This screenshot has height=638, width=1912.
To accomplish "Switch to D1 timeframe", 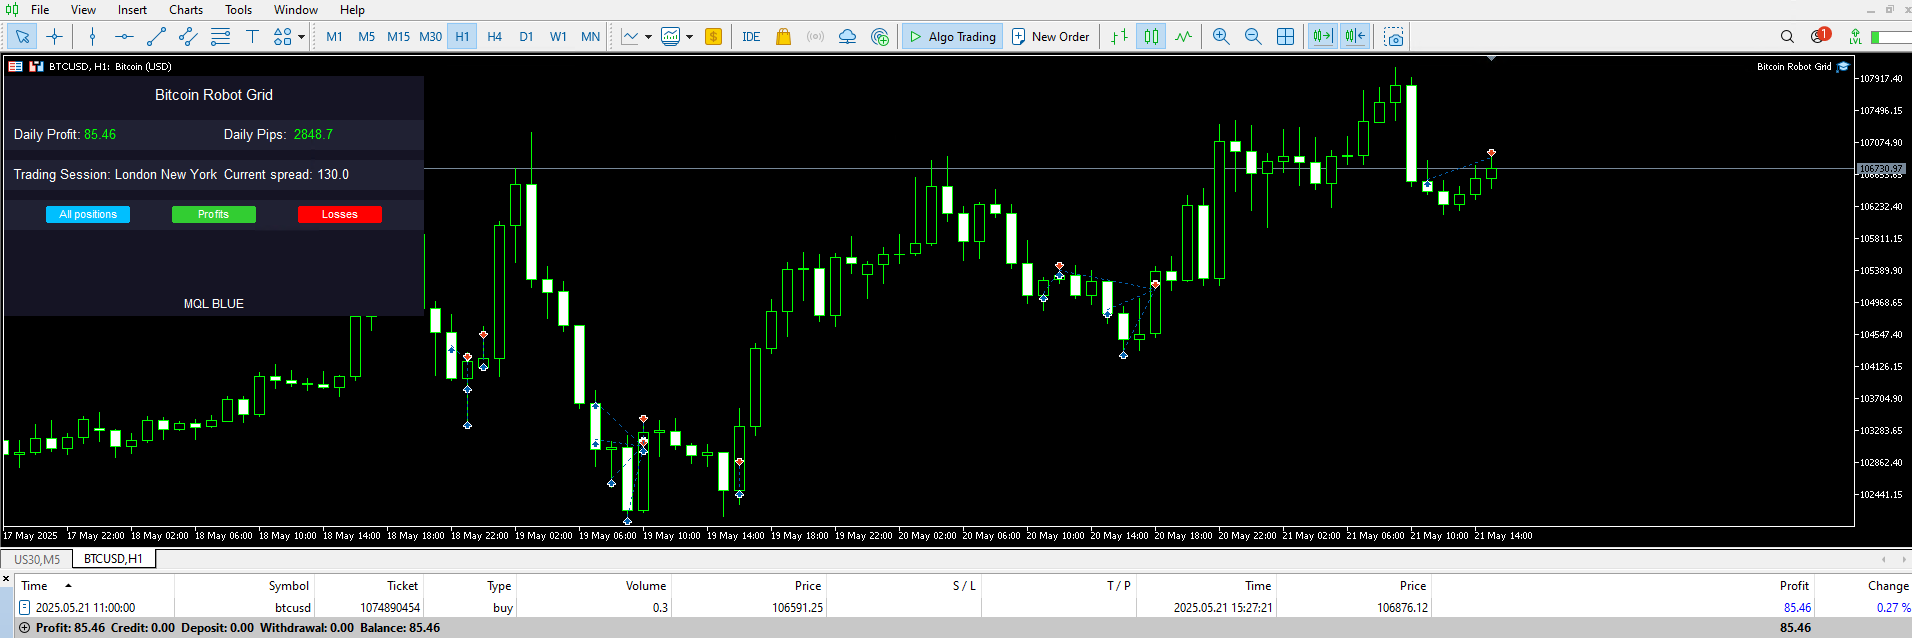I will pyautogui.click(x=526, y=37).
